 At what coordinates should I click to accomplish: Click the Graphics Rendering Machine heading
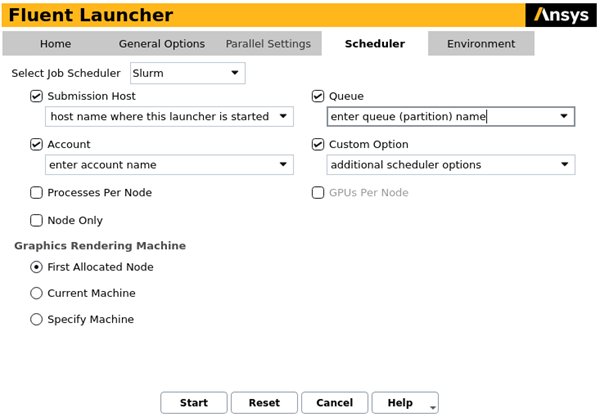pos(100,246)
